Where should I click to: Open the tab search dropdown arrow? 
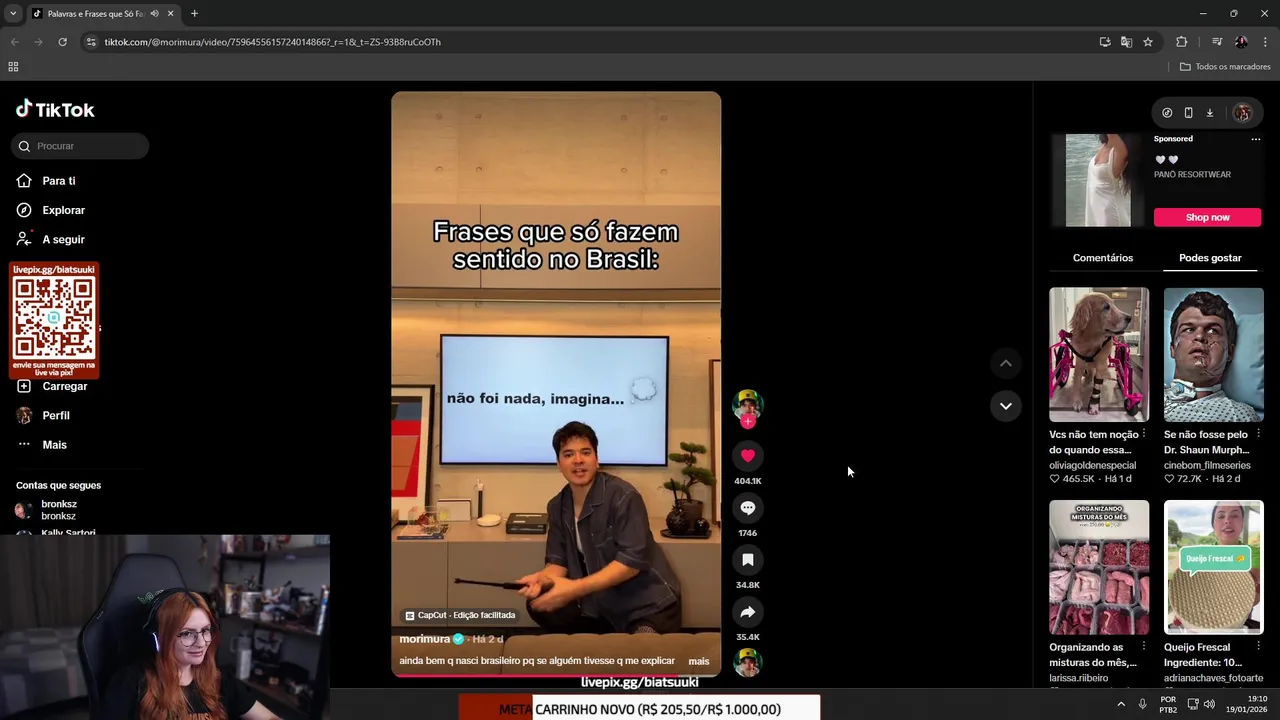click(12, 14)
